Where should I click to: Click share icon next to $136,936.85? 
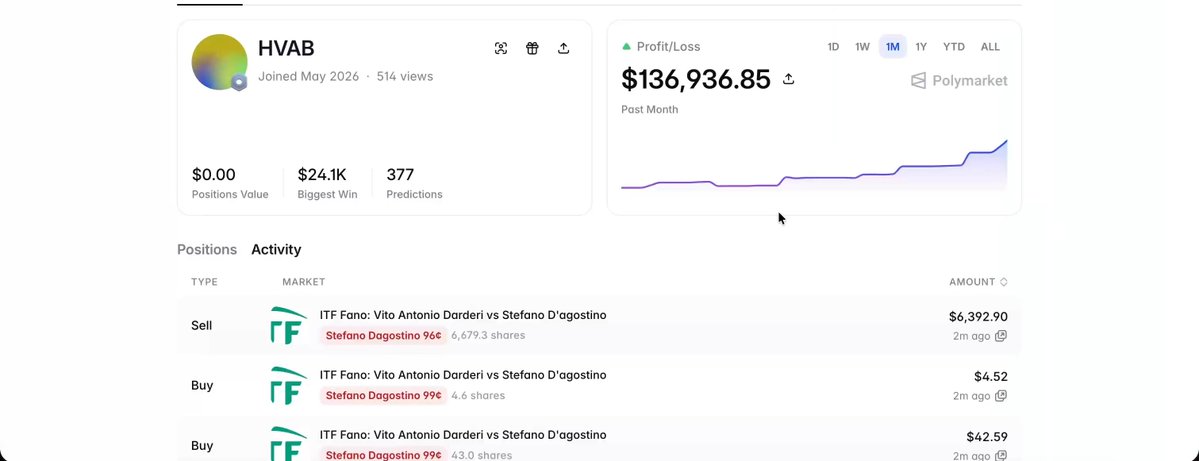pyautogui.click(x=788, y=79)
